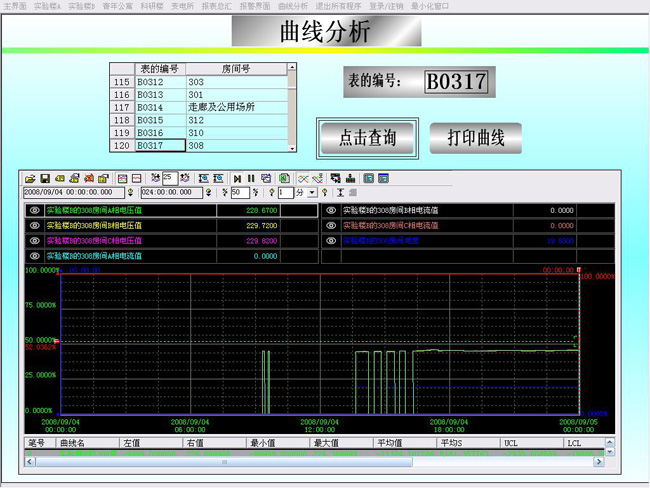650x488 pixels.
Task: Click the yellow tag icon in chart toolbar
Action: tap(60, 179)
